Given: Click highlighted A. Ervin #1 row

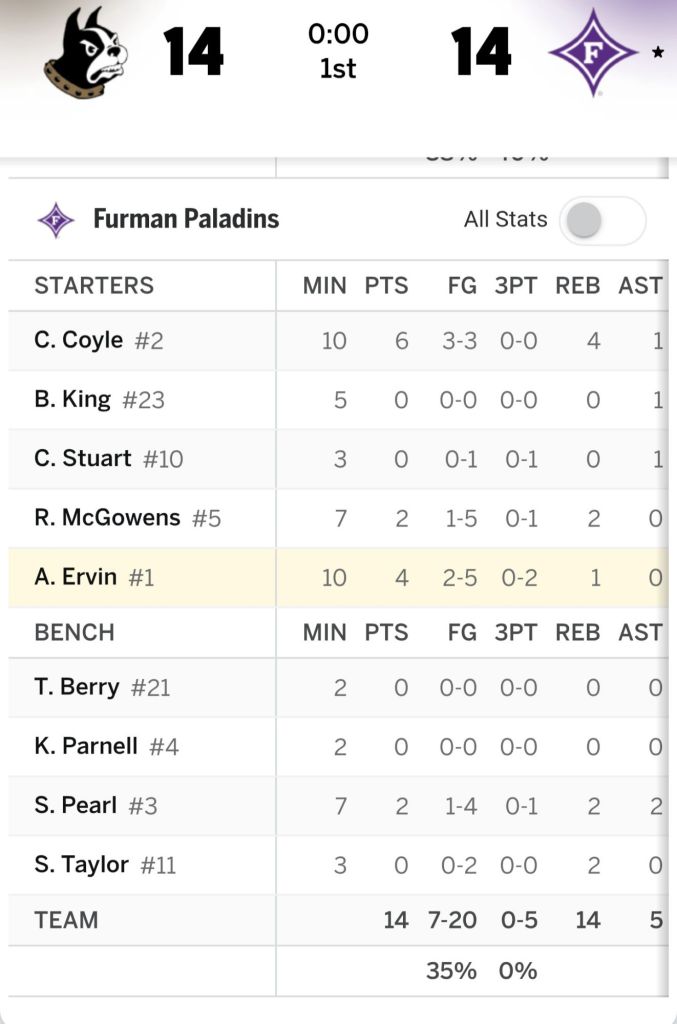Looking at the screenshot, I should pos(94,577).
